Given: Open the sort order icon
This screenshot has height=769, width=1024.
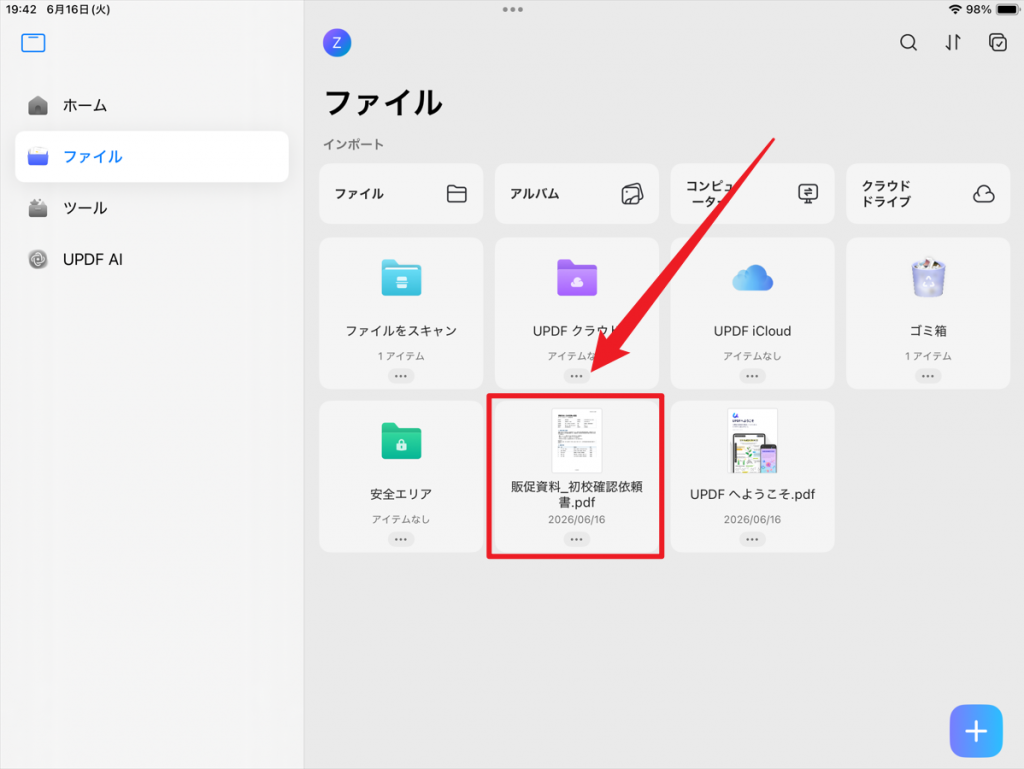Looking at the screenshot, I should coord(953,43).
